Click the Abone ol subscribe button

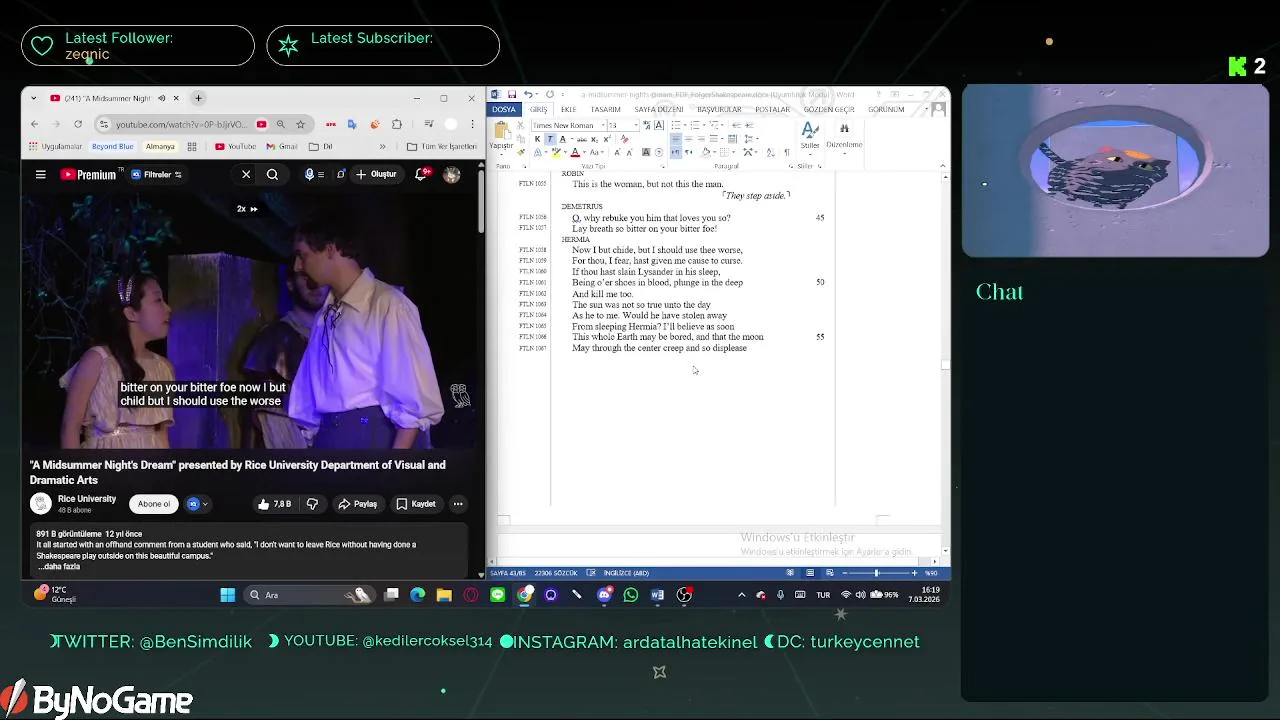point(154,504)
